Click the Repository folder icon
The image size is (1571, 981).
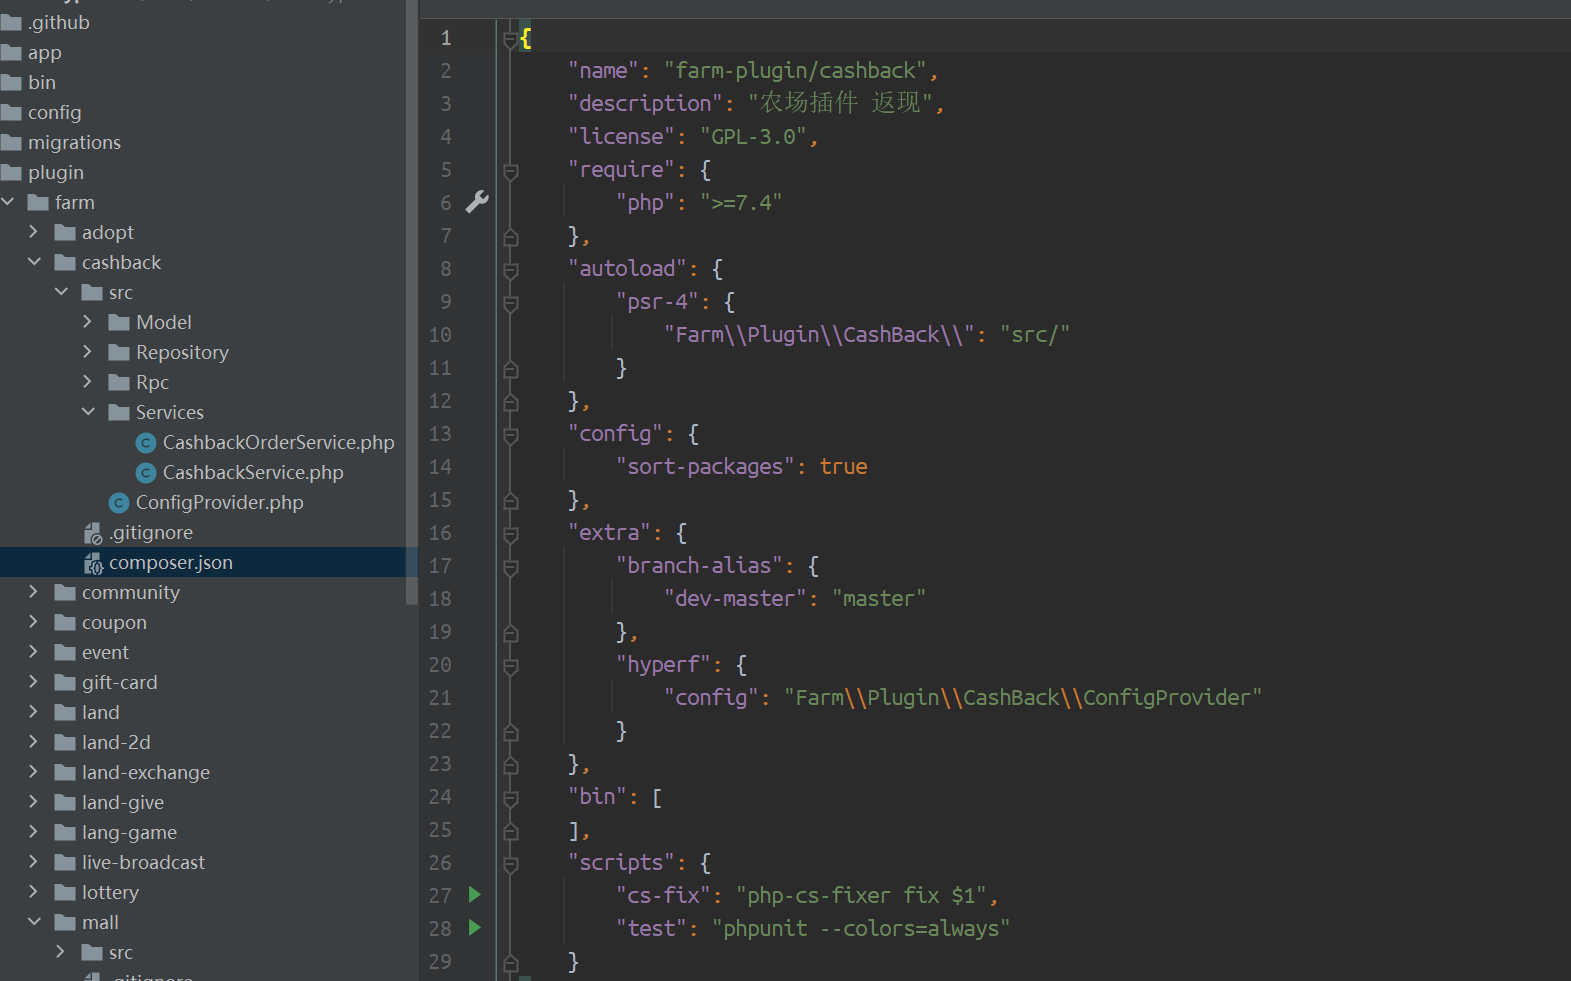119,353
